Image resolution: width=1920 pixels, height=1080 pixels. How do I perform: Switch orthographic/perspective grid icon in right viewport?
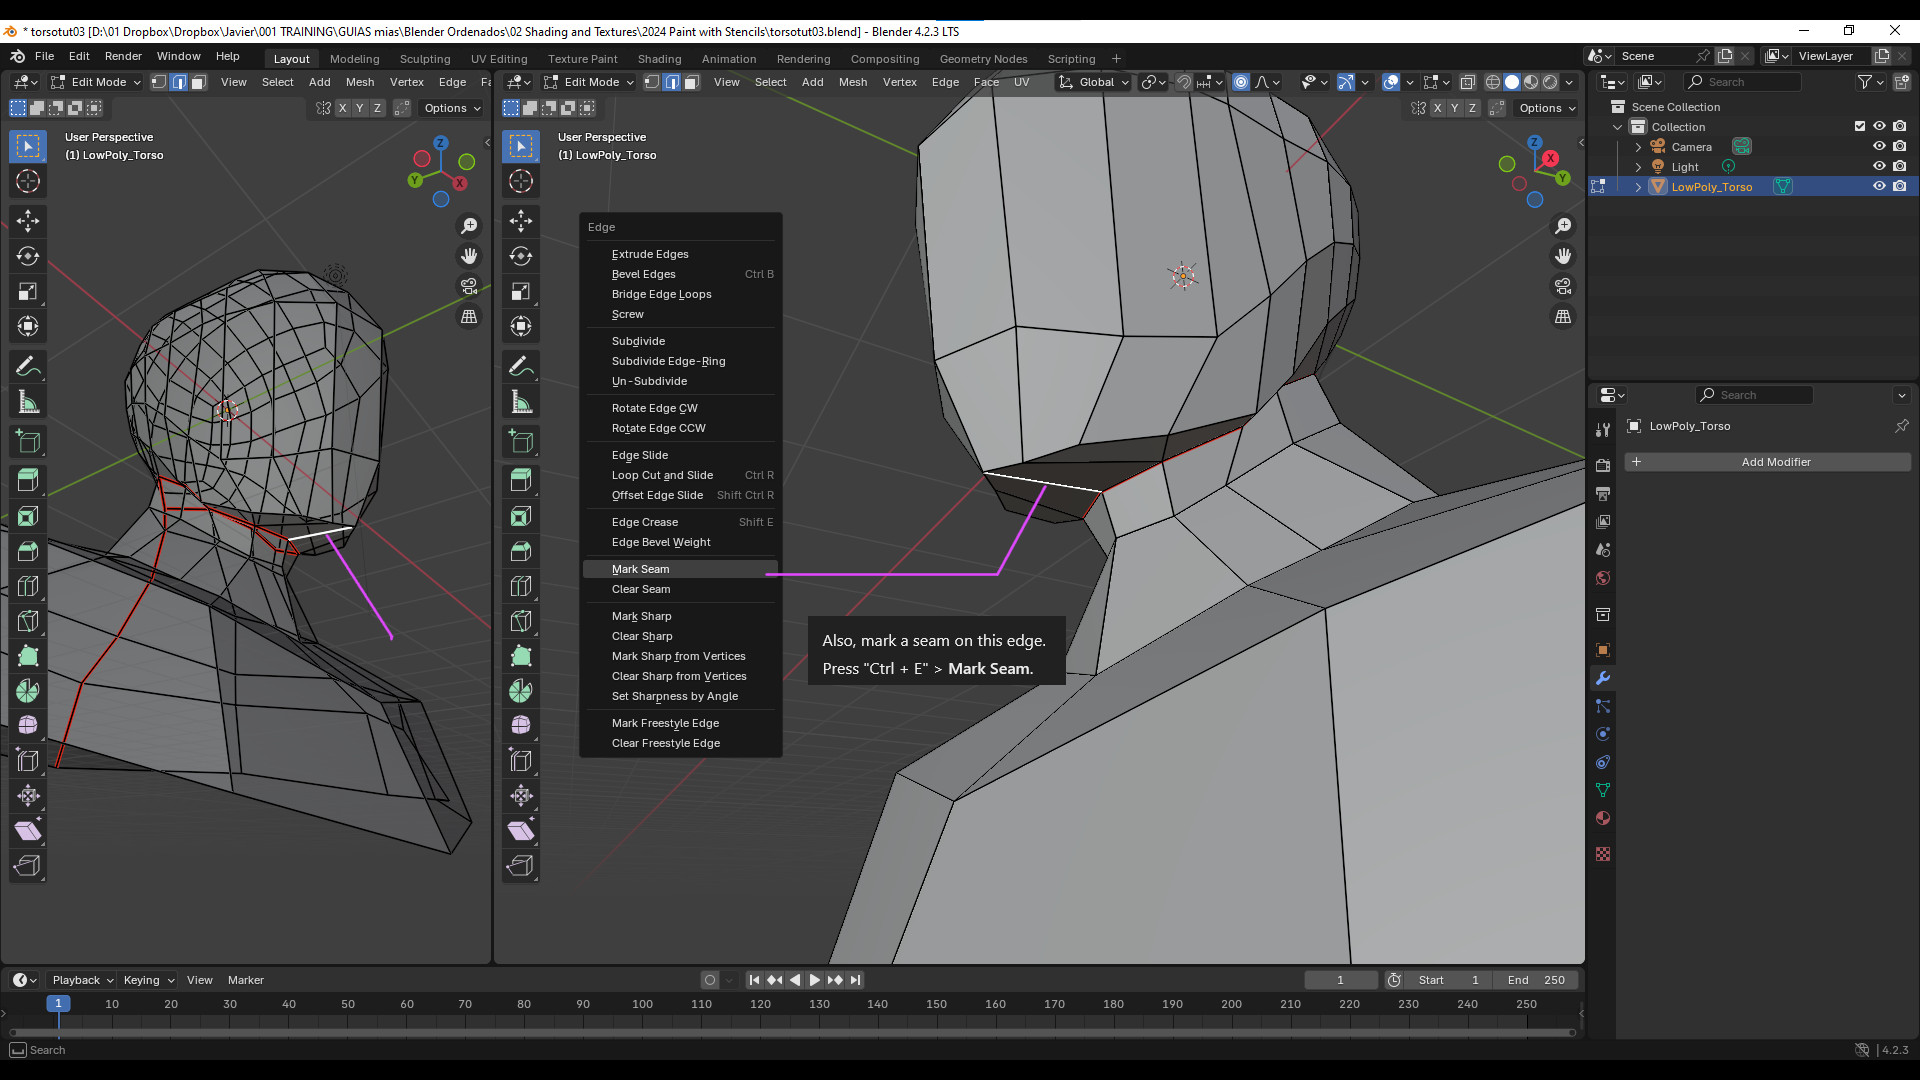[x=1563, y=316]
